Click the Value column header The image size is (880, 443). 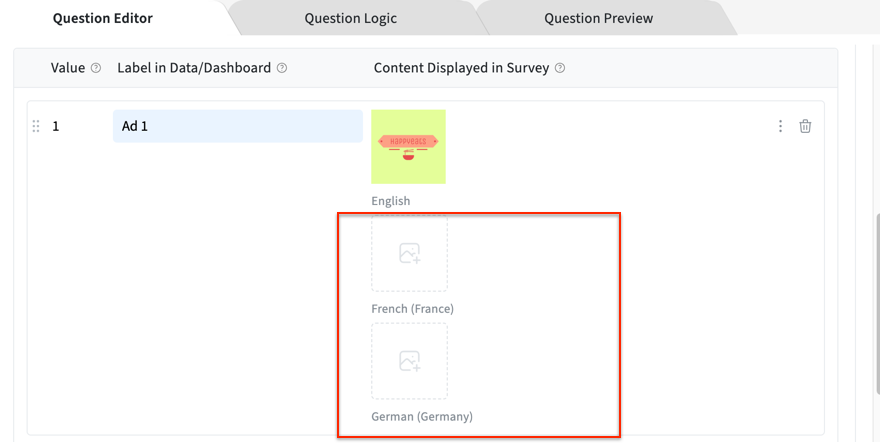68,68
